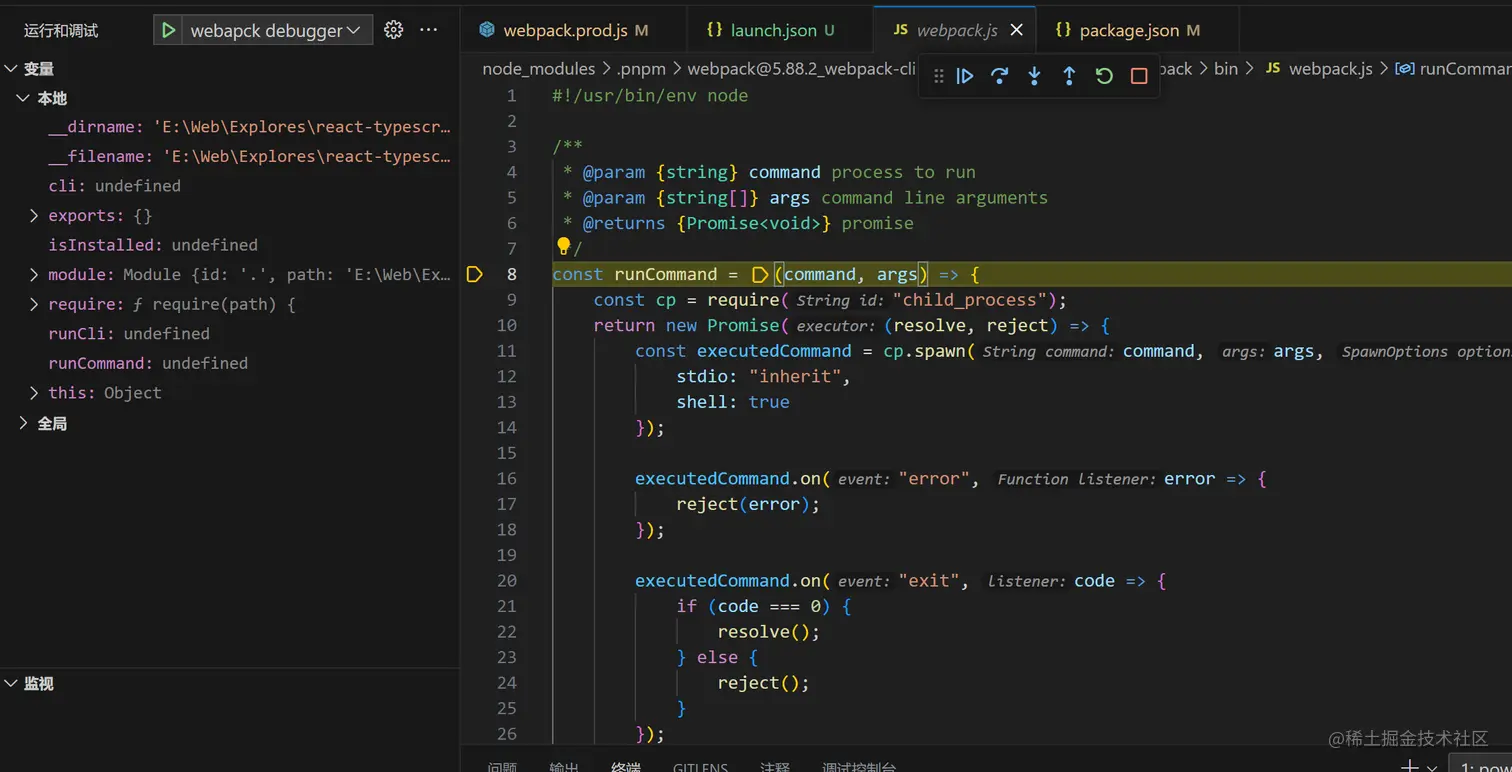The width and height of the screenshot is (1512, 772).
Task: Click the lightbulb code action icon
Action: (563, 246)
